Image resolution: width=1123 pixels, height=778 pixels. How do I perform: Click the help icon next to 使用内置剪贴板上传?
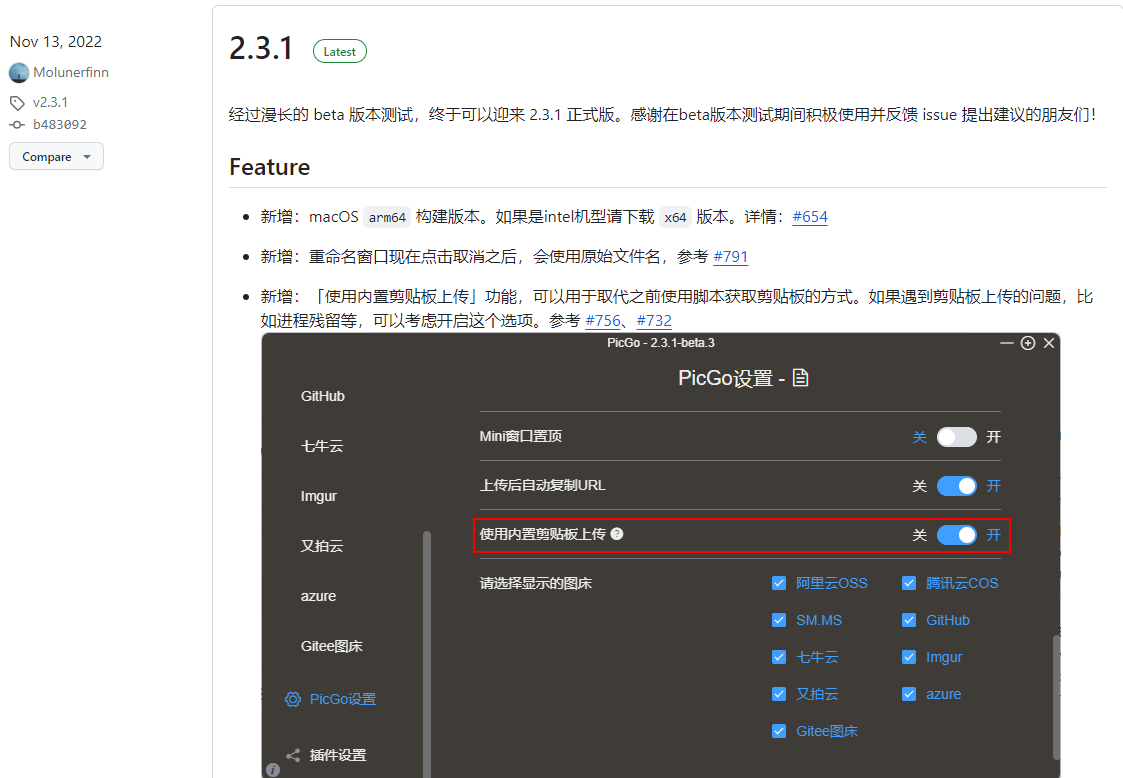(617, 534)
